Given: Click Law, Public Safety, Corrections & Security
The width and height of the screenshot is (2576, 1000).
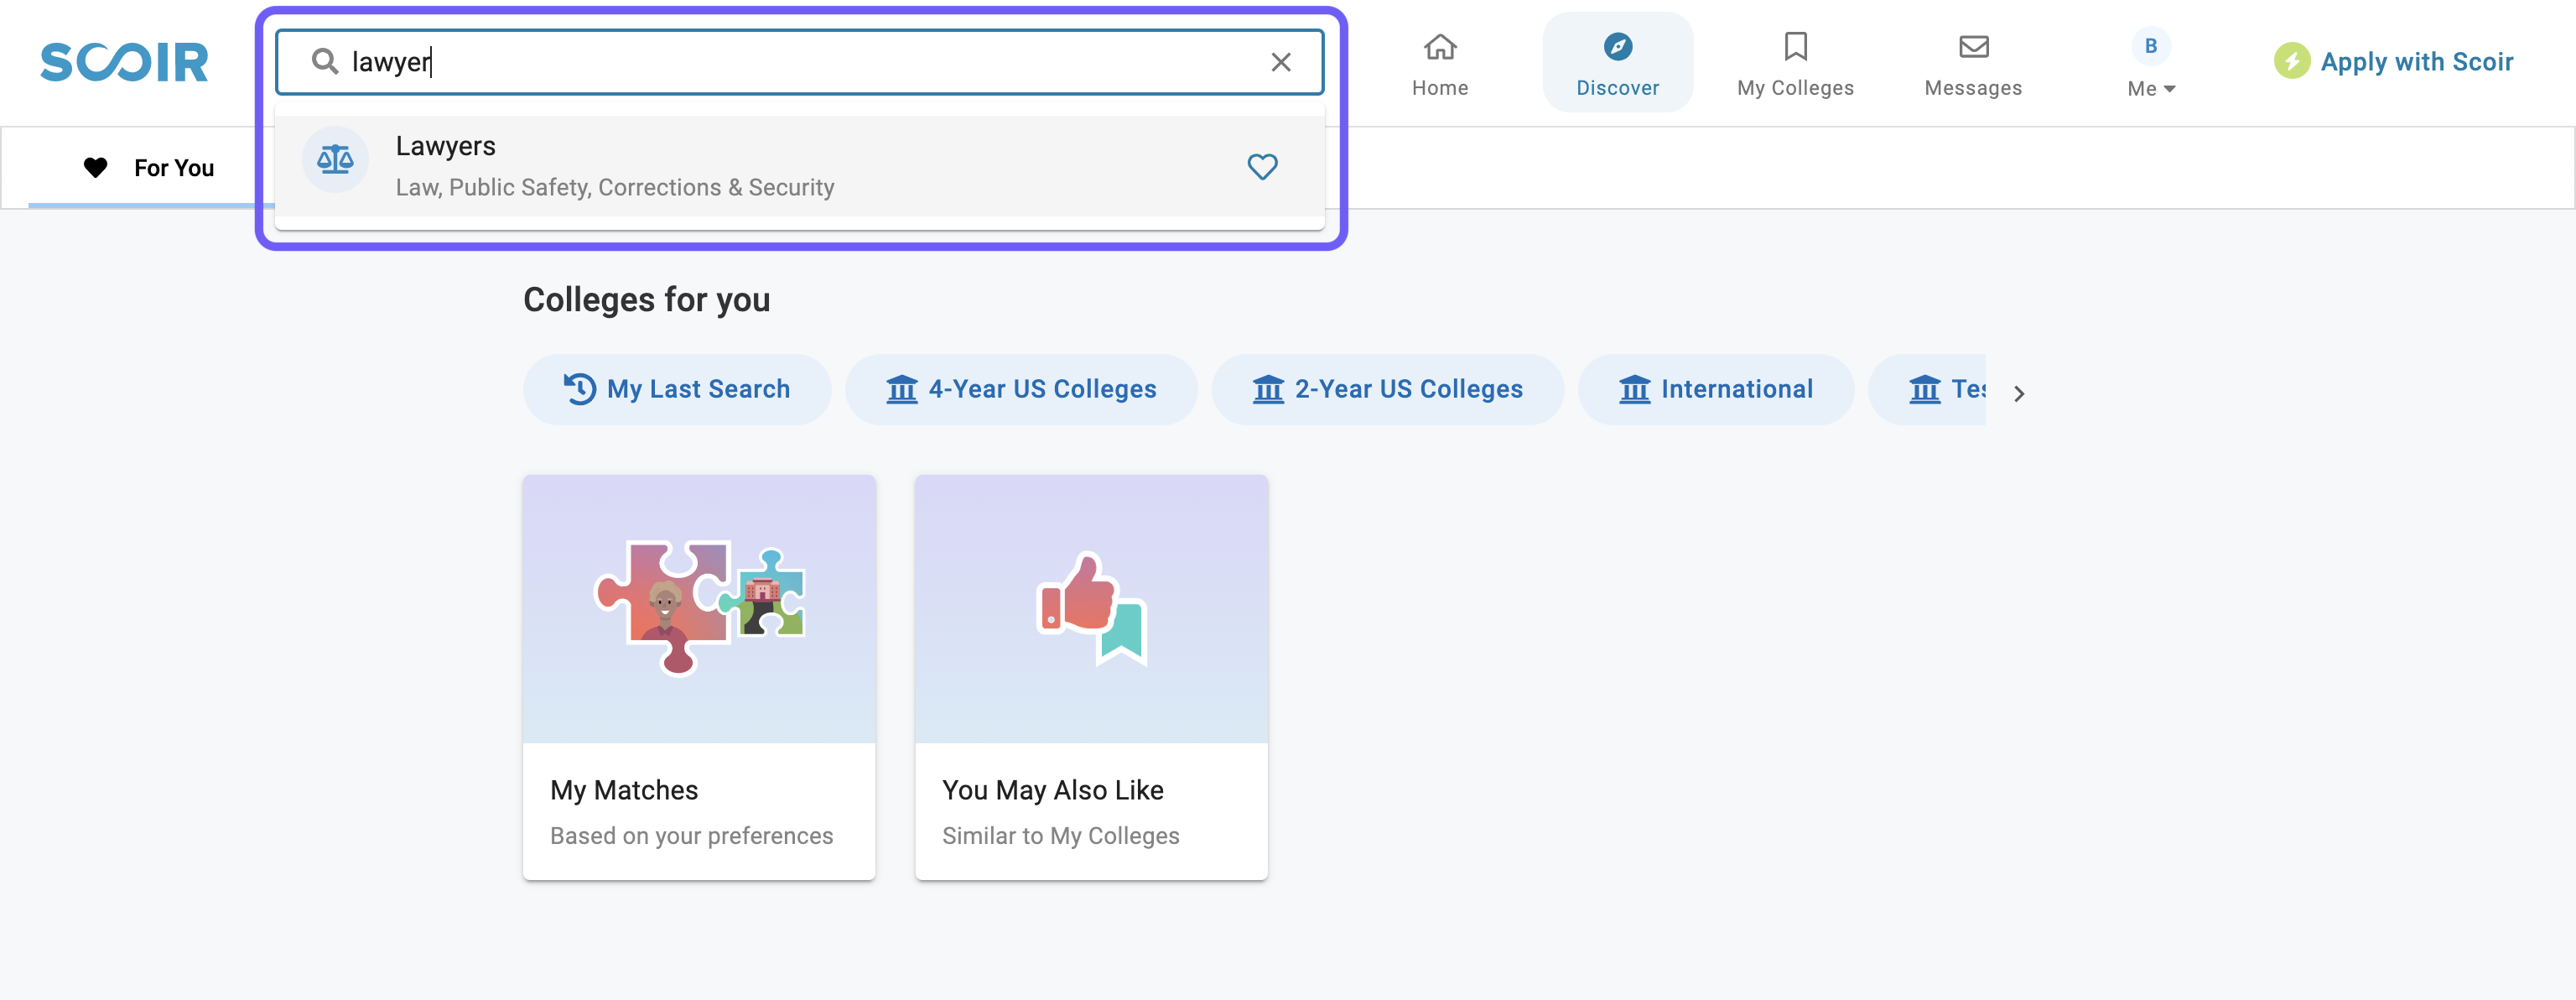Looking at the screenshot, I should click(614, 187).
